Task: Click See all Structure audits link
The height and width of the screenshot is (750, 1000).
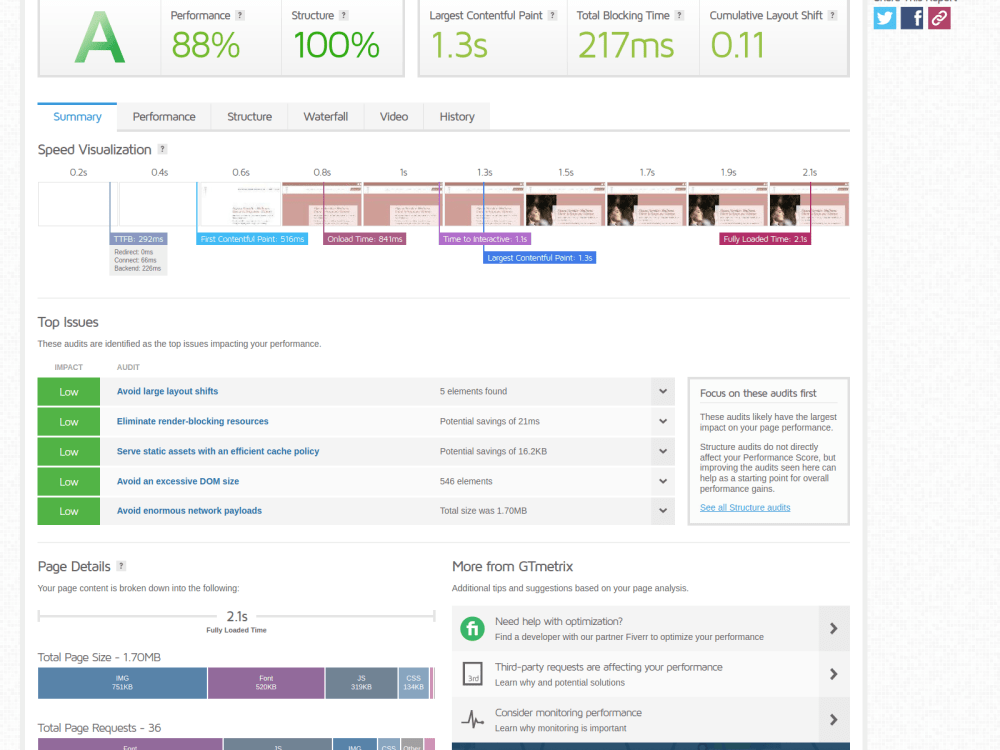Action: pyautogui.click(x=745, y=508)
